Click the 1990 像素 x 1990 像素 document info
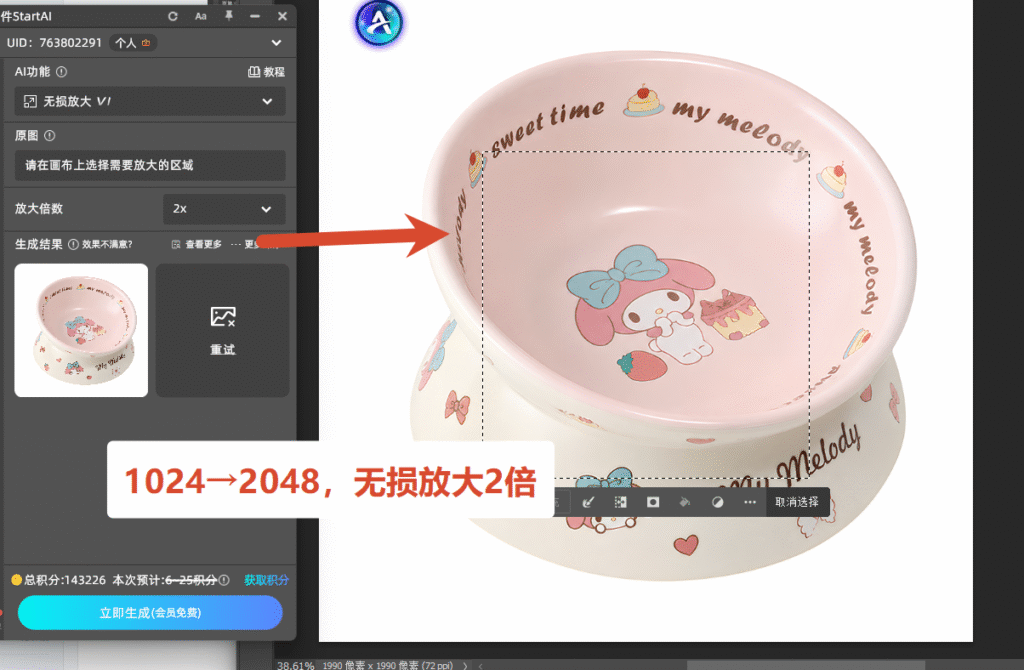Screen dimensions: 1024x670 [x=387, y=665]
